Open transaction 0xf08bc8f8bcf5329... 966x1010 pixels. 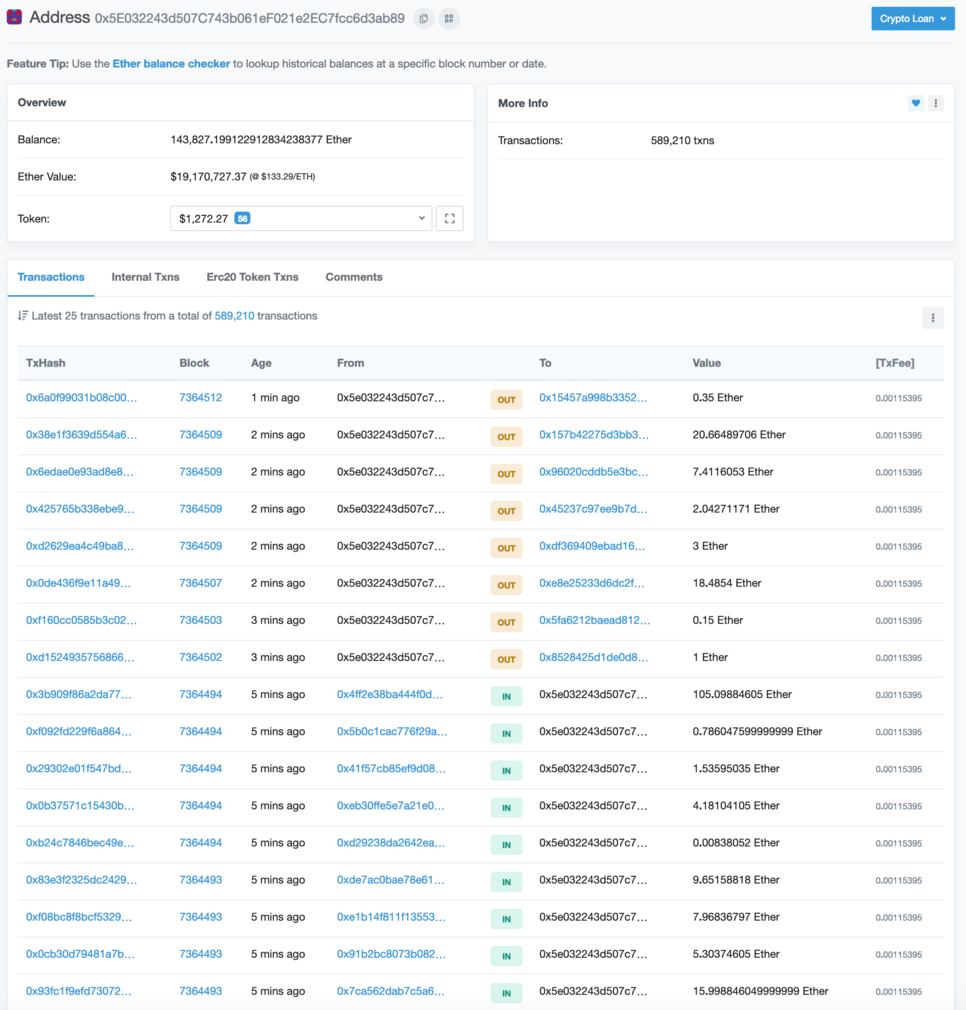pyautogui.click(x=79, y=917)
